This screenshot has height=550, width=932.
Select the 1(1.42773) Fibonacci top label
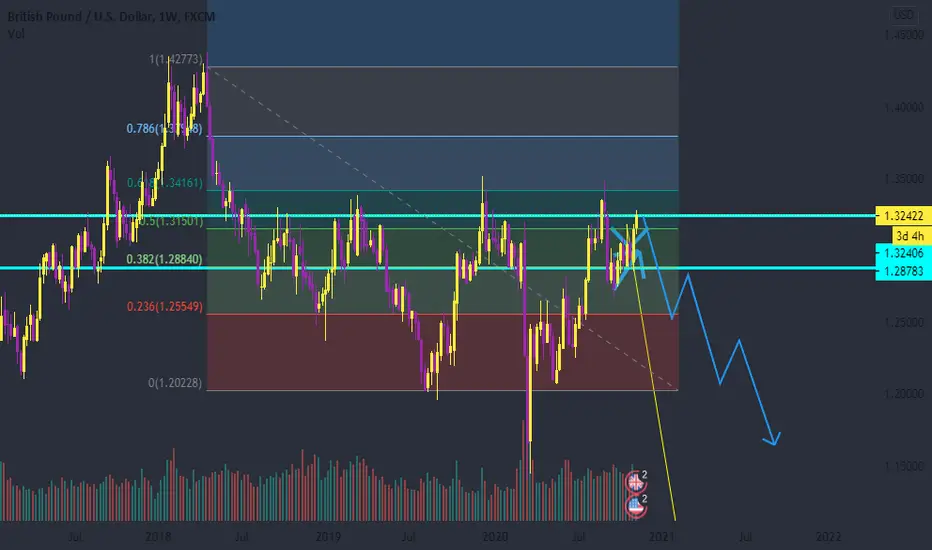tap(176, 59)
